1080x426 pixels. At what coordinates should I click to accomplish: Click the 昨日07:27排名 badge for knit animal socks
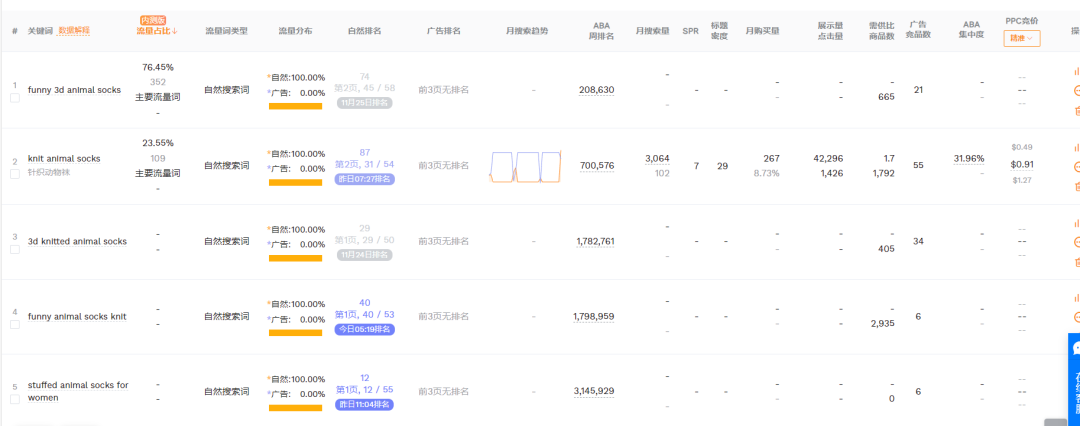(x=364, y=179)
